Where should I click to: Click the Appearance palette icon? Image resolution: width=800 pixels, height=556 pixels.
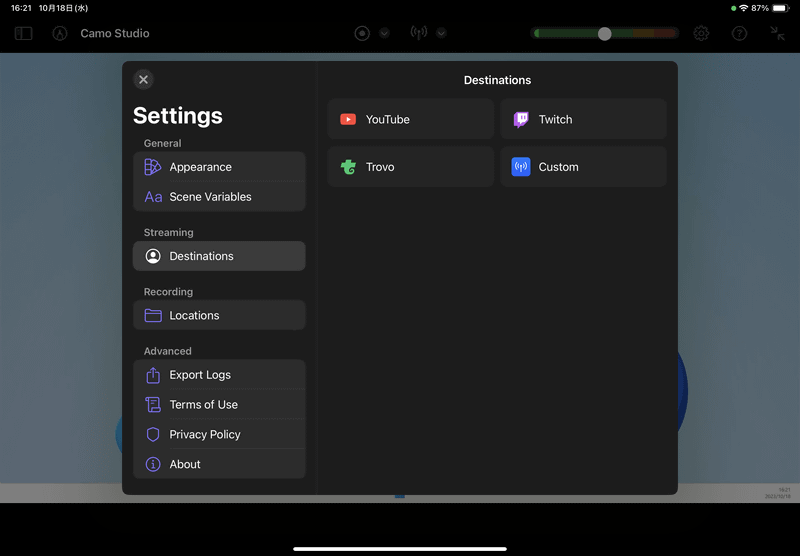153,167
